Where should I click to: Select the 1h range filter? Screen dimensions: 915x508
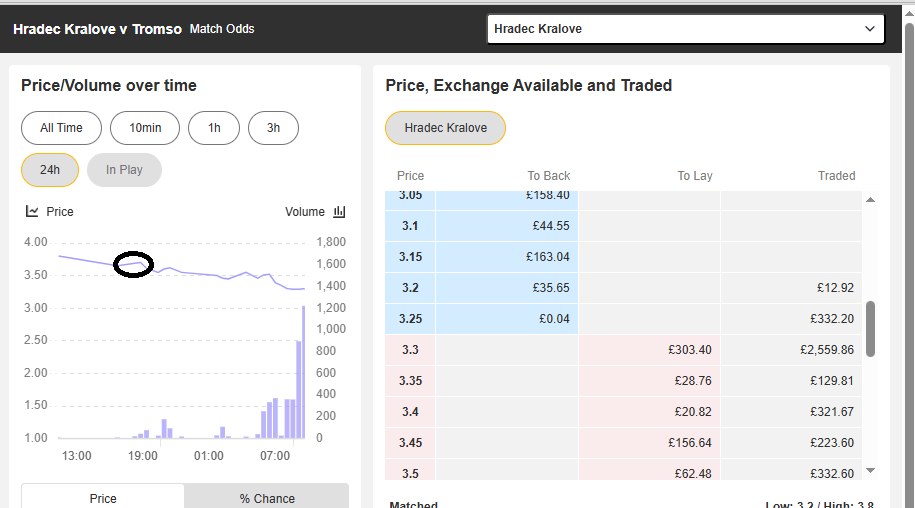pyautogui.click(x=214, y=128)
